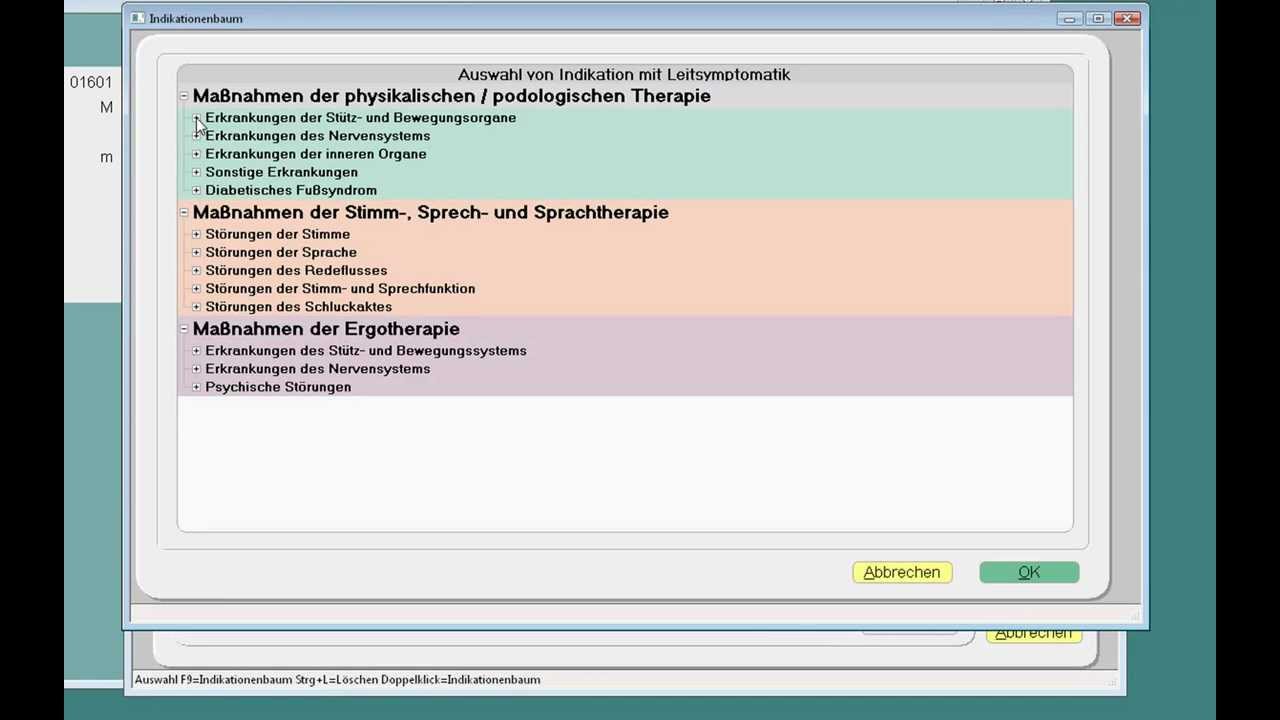This screenshot has height=720, width=1280.
Task: Expand Diabetisches Fußsyndrom node
Action: click(x=196, y=190)
